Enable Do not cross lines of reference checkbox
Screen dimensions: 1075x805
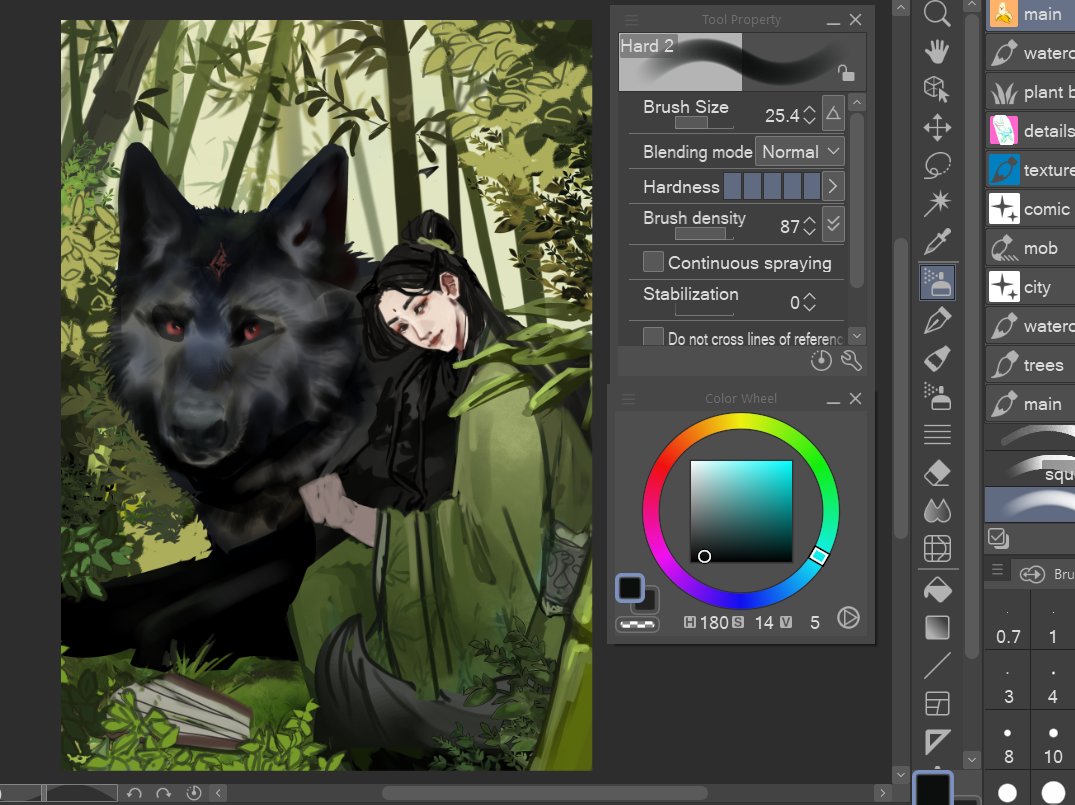653,337
